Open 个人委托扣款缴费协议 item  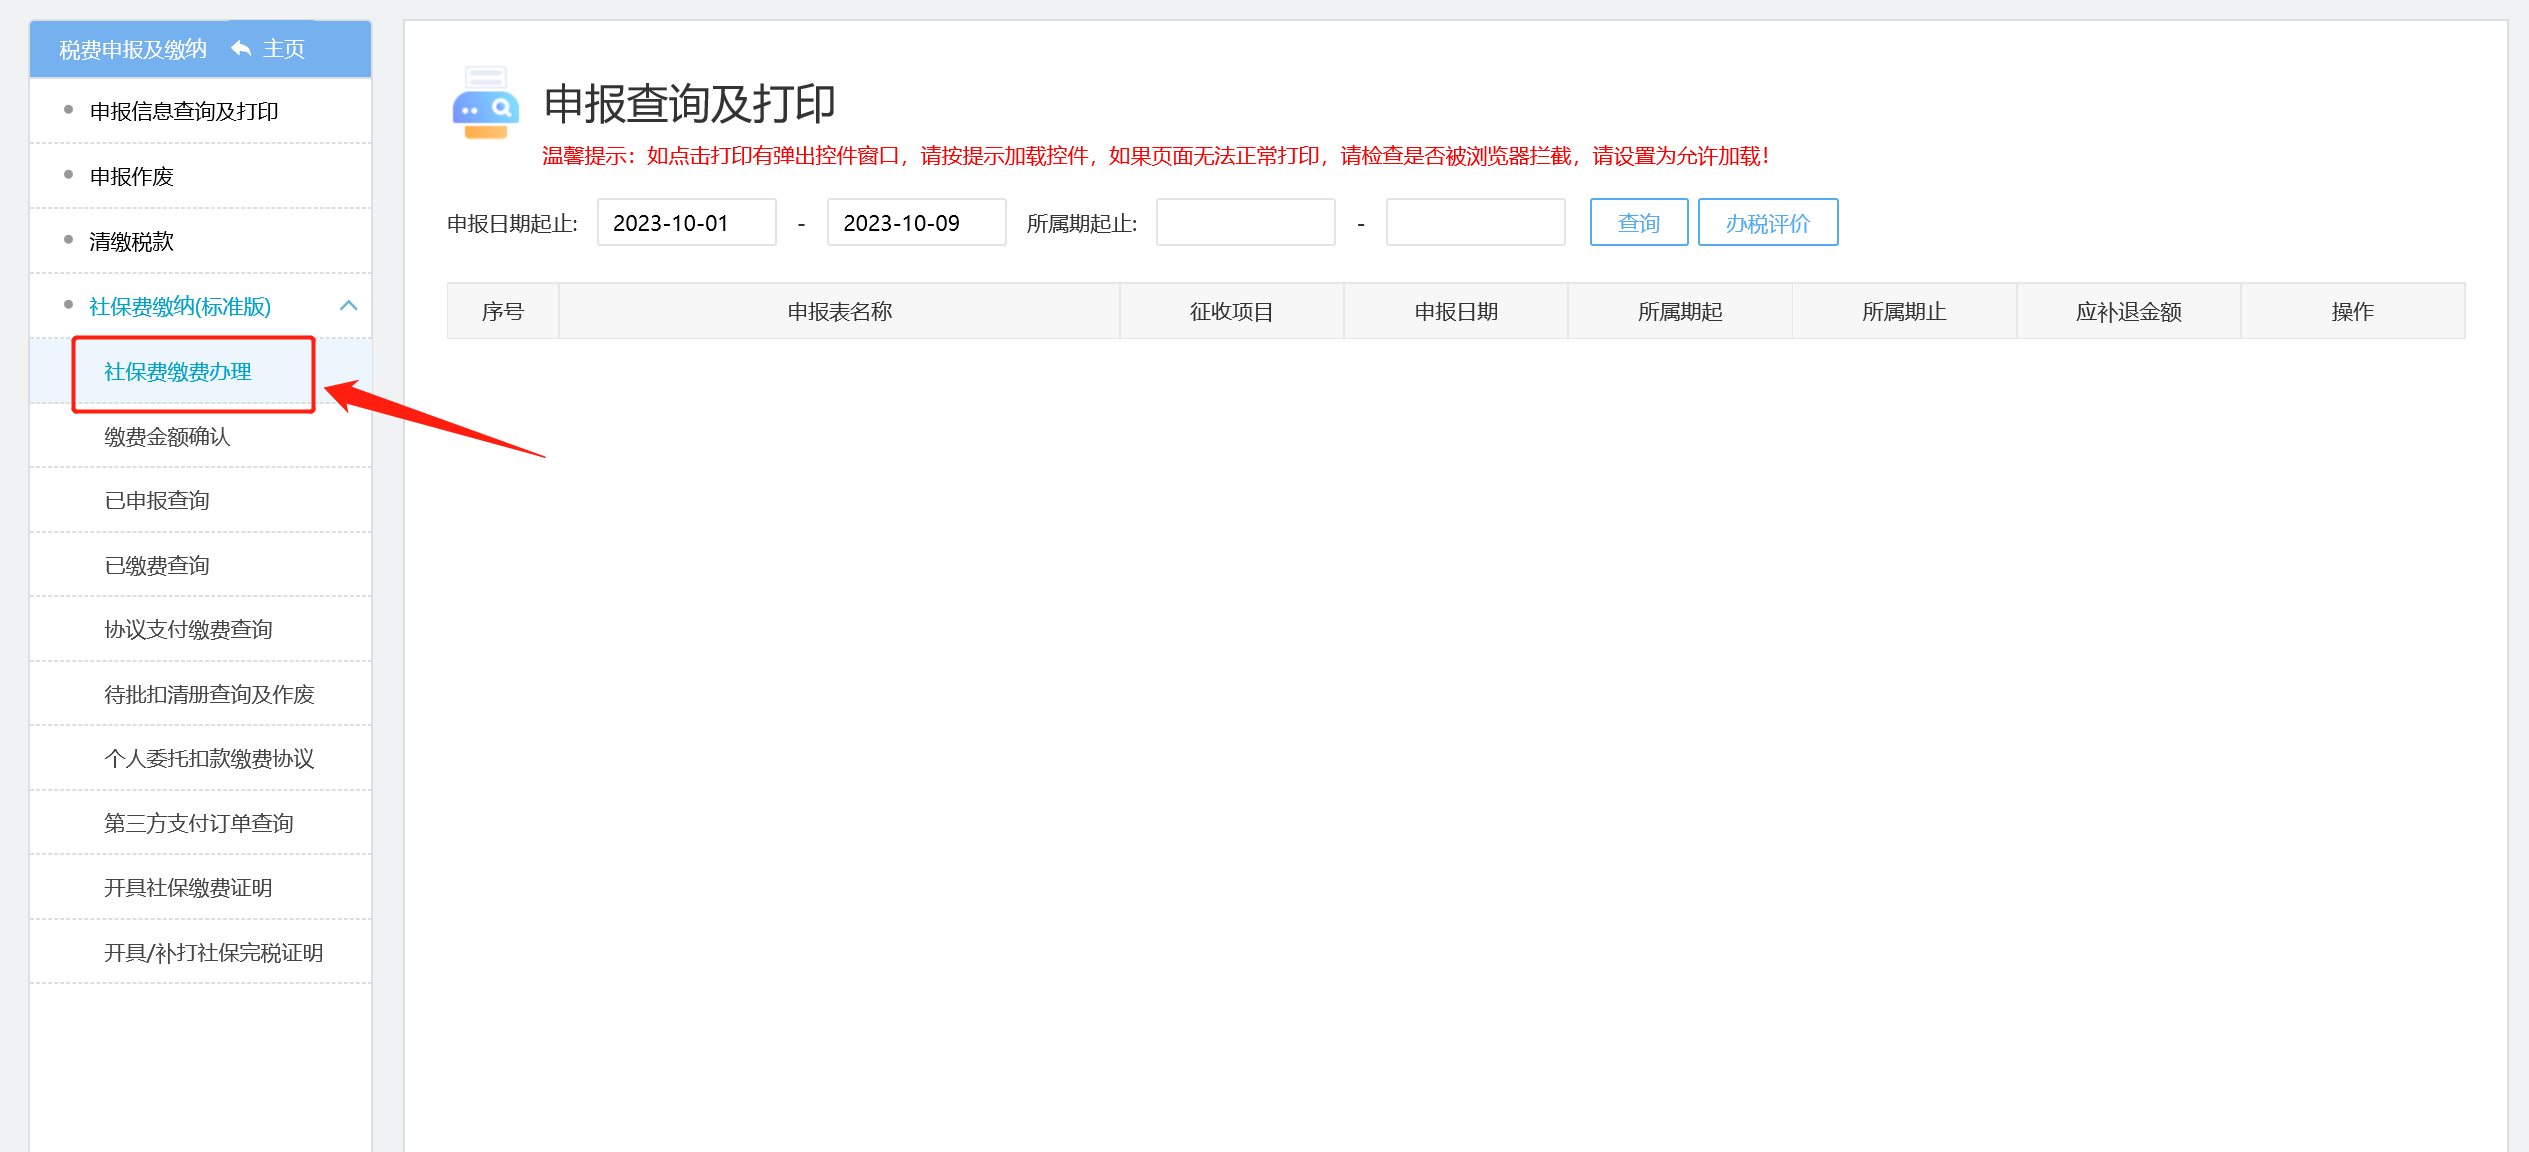click(209, 758)
